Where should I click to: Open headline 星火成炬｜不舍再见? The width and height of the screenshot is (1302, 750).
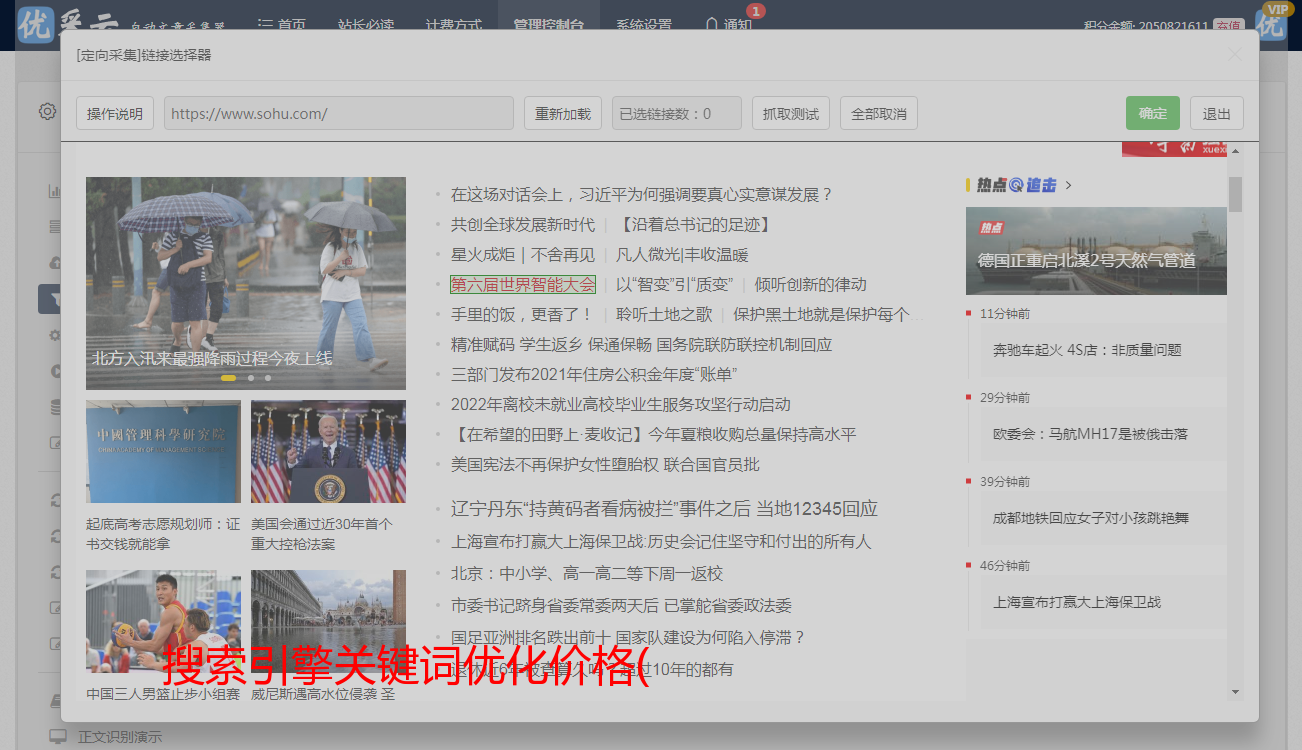coord(523,254)
